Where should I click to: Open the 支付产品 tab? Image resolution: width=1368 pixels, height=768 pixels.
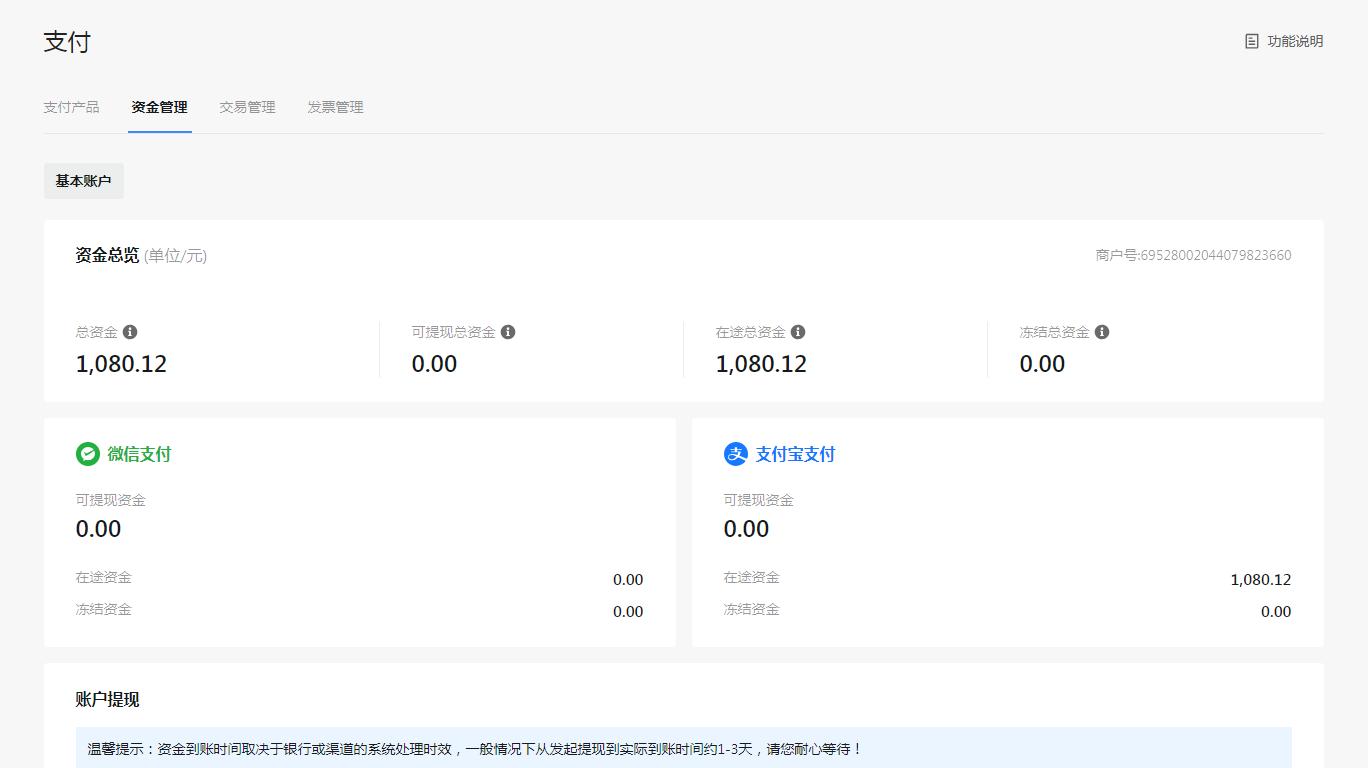pyautogui.click(x=71, y=107)
